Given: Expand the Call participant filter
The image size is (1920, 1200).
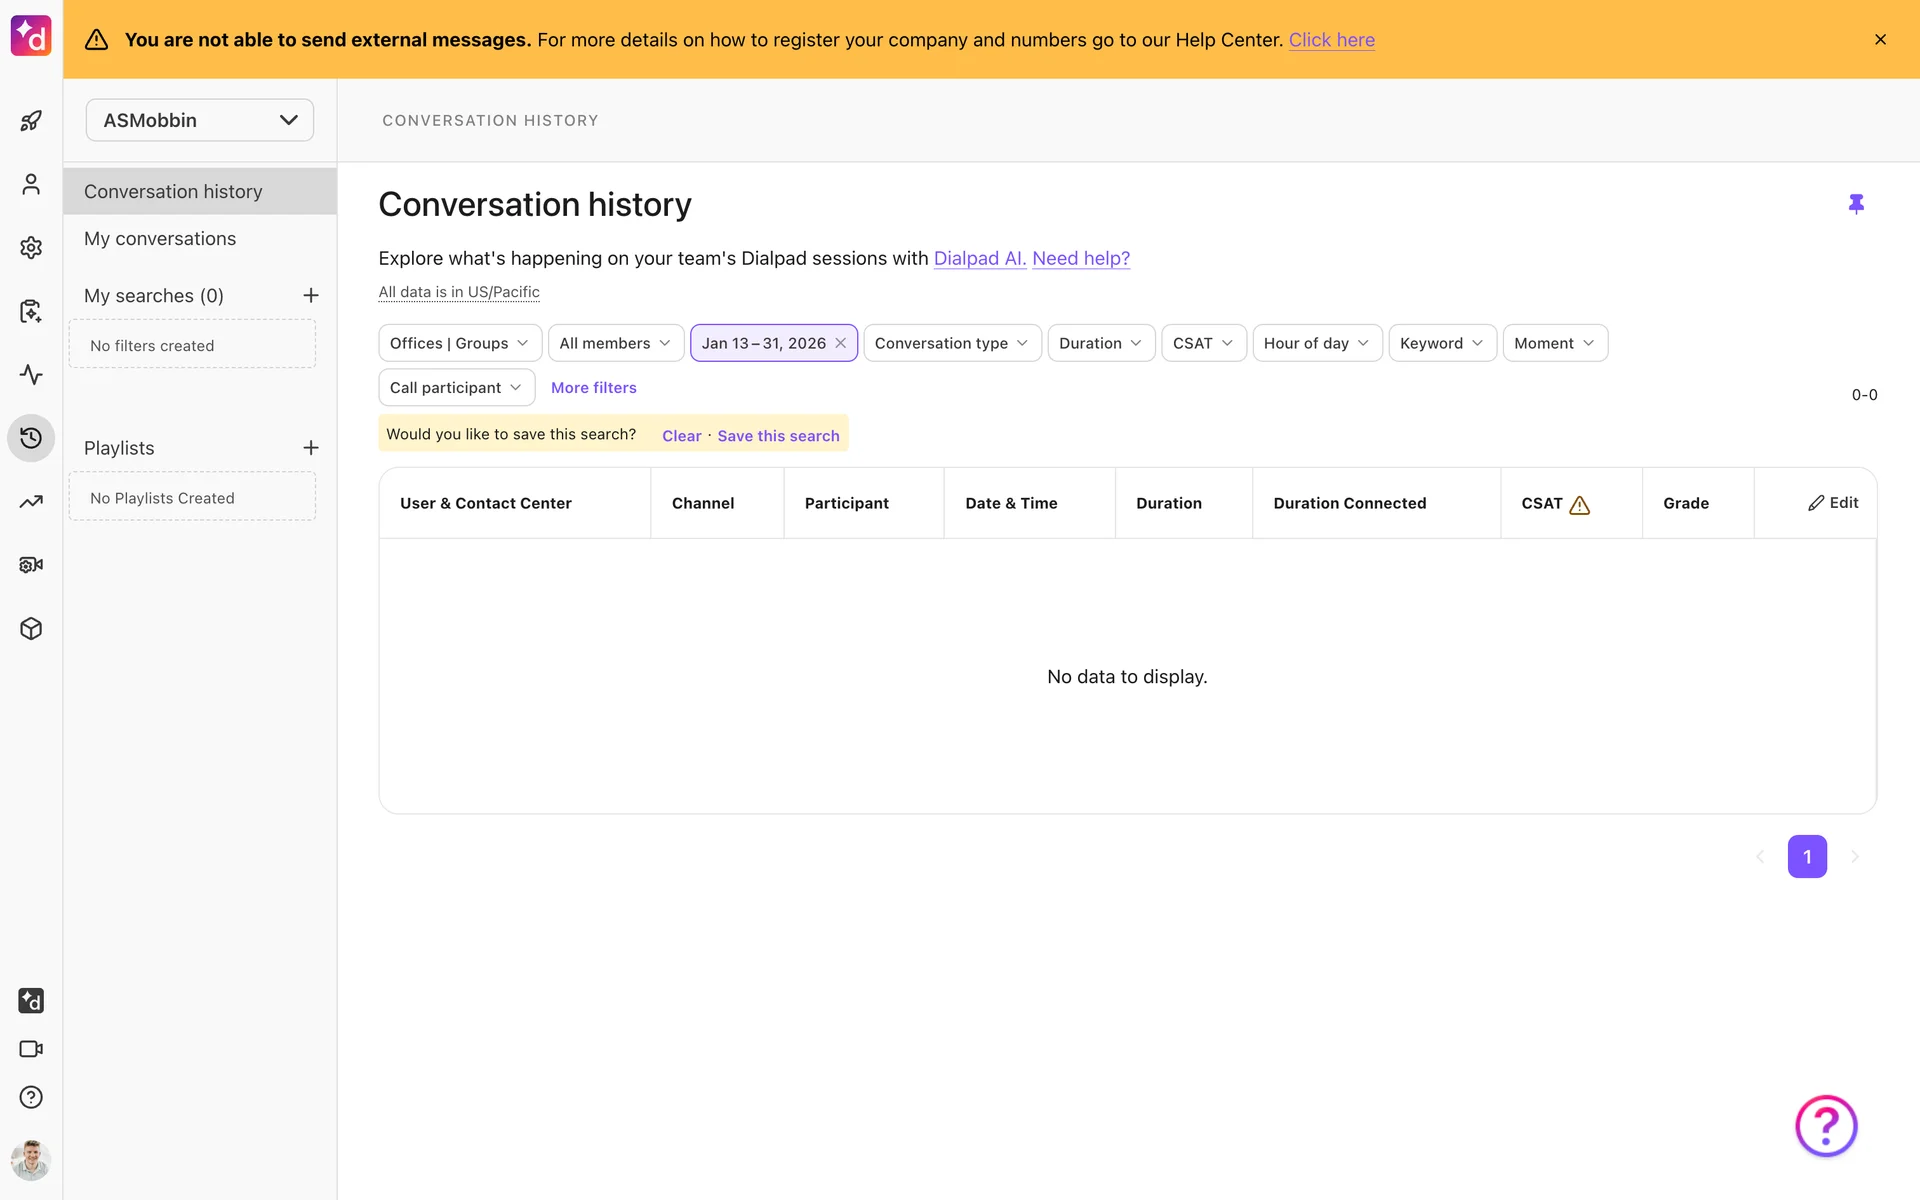Looking at the screenshot, I should coord(456,388).
